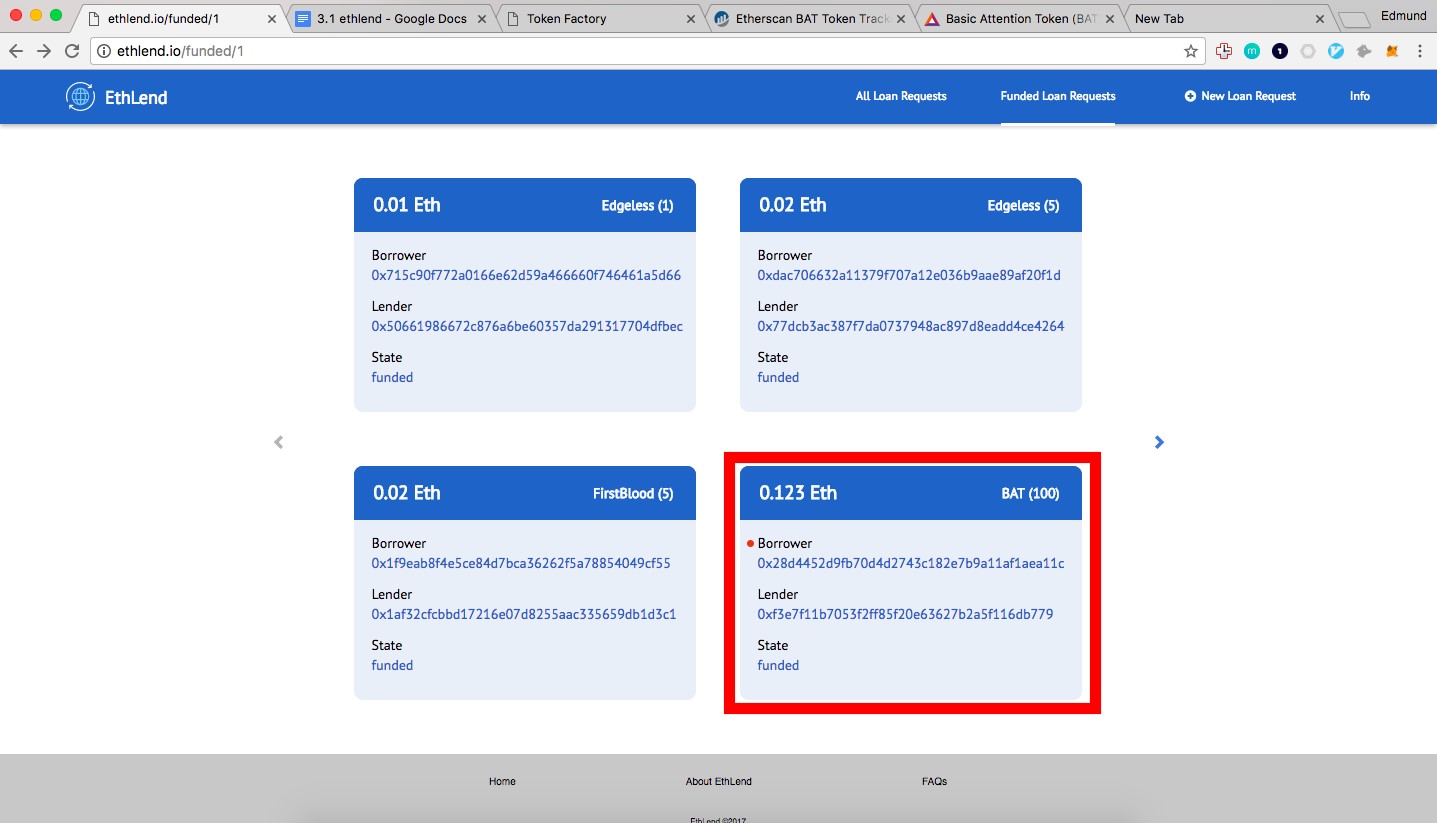Show previous loan requests page arrow
Screen dimensions: 1437x823
point(279,442)
